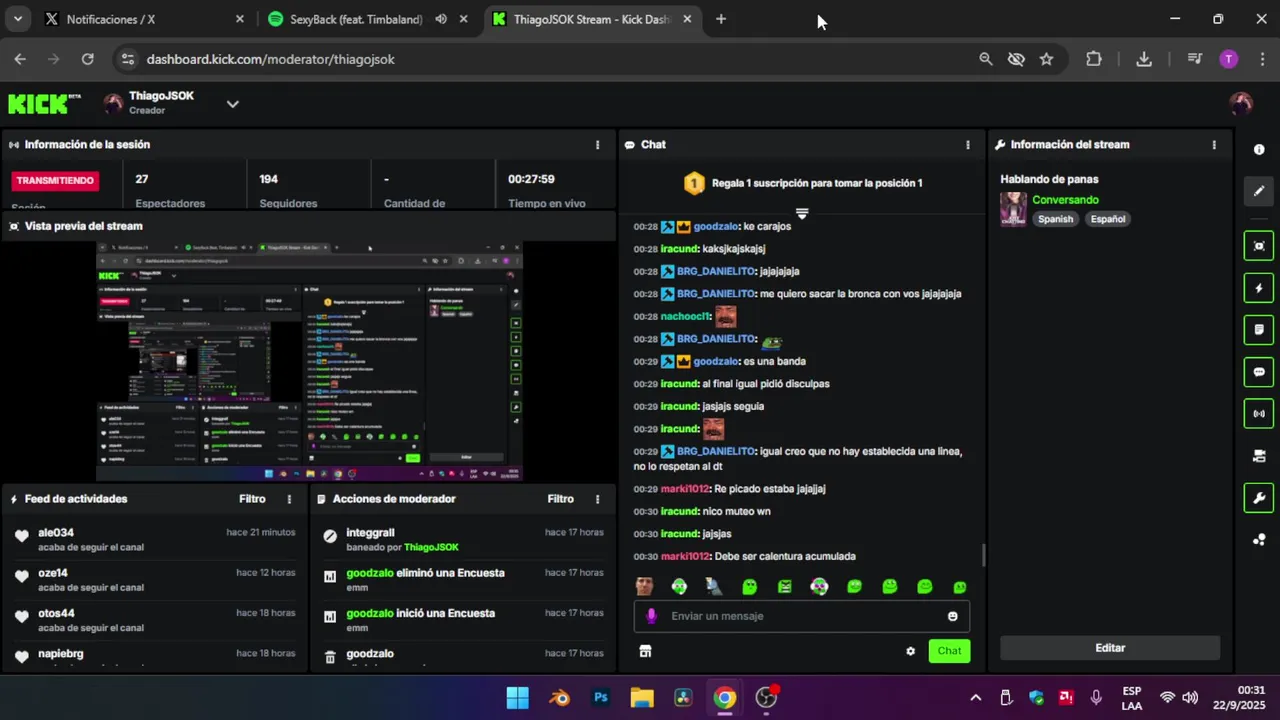Switch to the SexyBack Spotify tab
Image resolution: width=1280 pixels, height=720 pixels.
pyautogui.click(x=369, y=19)
